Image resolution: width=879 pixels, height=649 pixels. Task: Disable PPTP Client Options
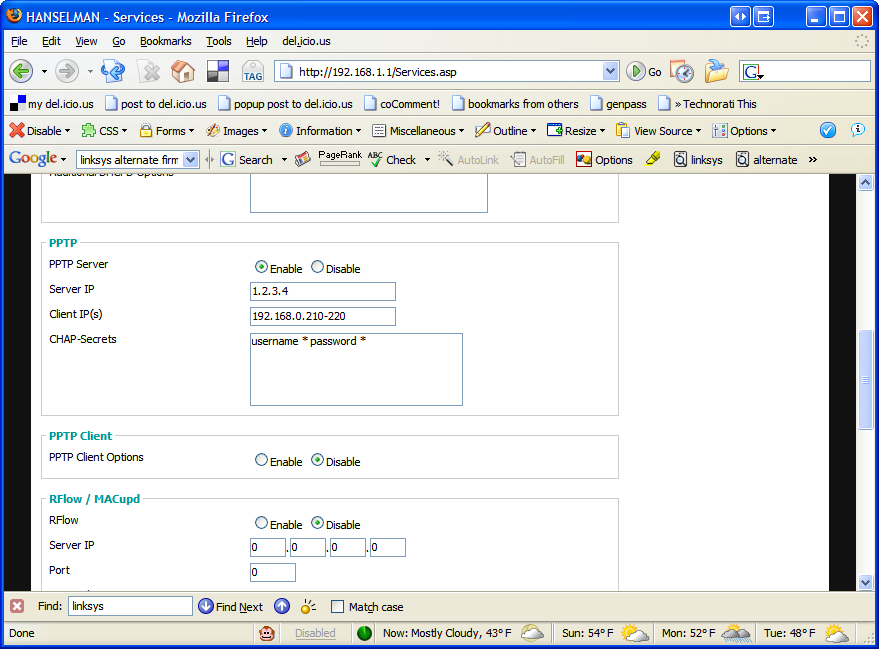tap(317, 460)
